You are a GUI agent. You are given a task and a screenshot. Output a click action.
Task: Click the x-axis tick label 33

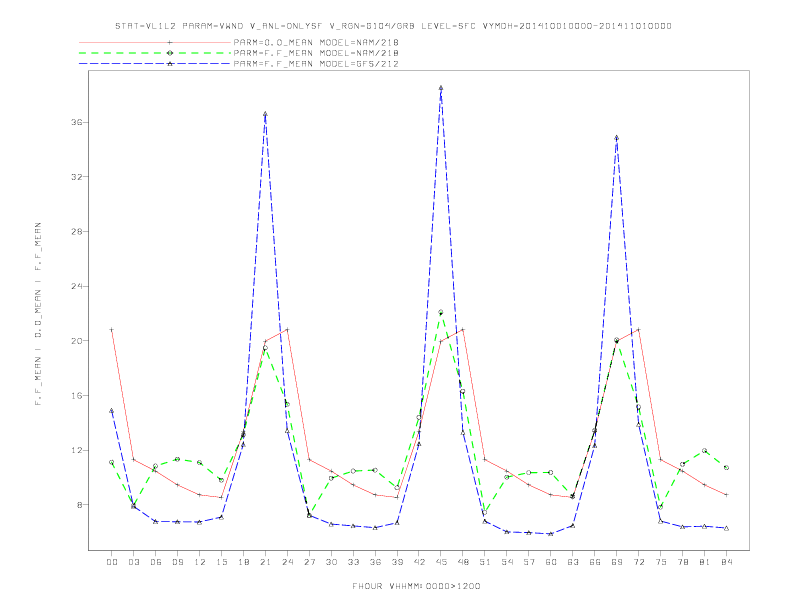pyautogui.click(x=353, y=562)
